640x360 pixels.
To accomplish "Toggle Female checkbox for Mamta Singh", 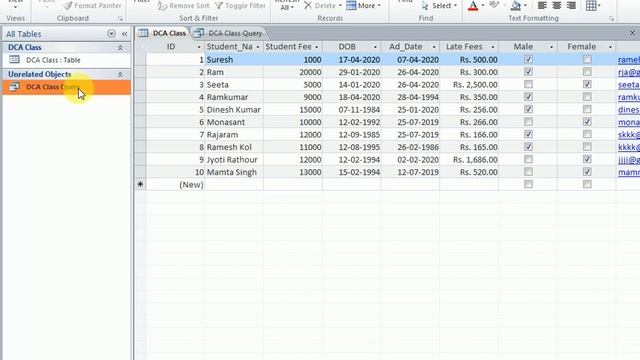I will [x=587, y=172].
